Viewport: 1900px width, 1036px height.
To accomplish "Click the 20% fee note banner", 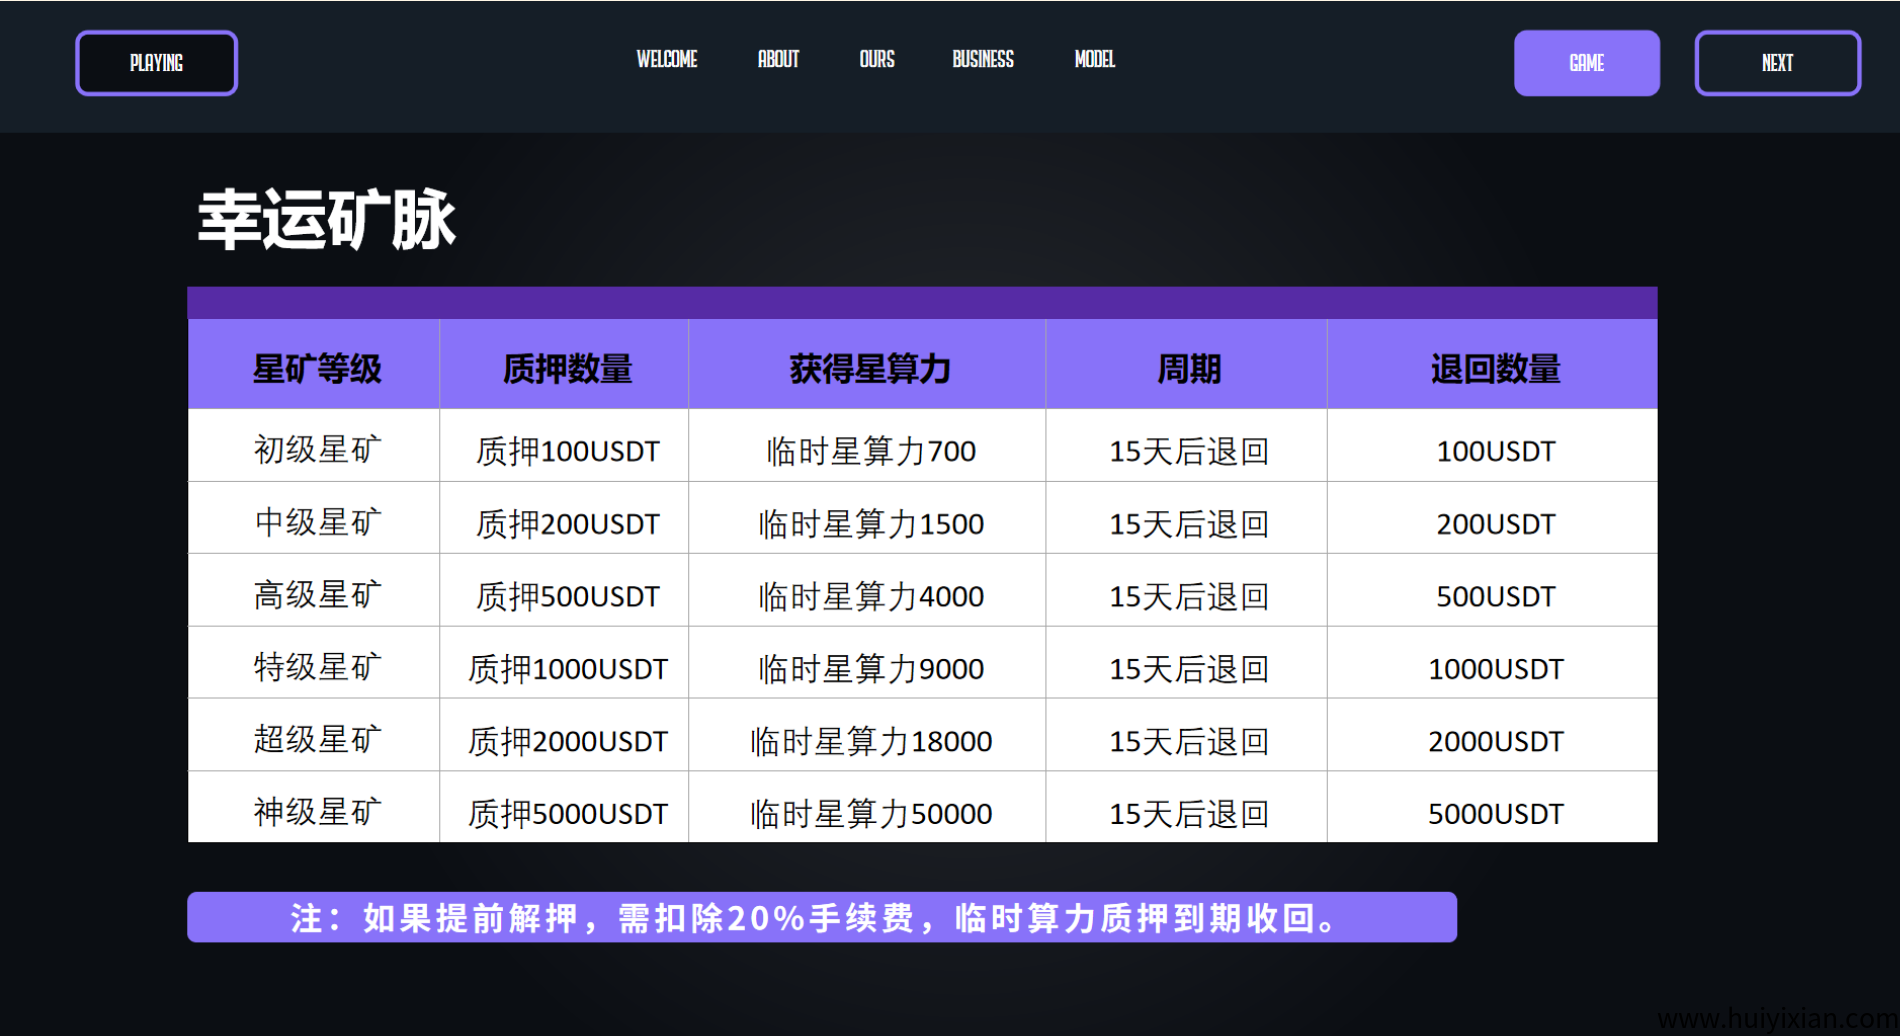I will (821, 917).
